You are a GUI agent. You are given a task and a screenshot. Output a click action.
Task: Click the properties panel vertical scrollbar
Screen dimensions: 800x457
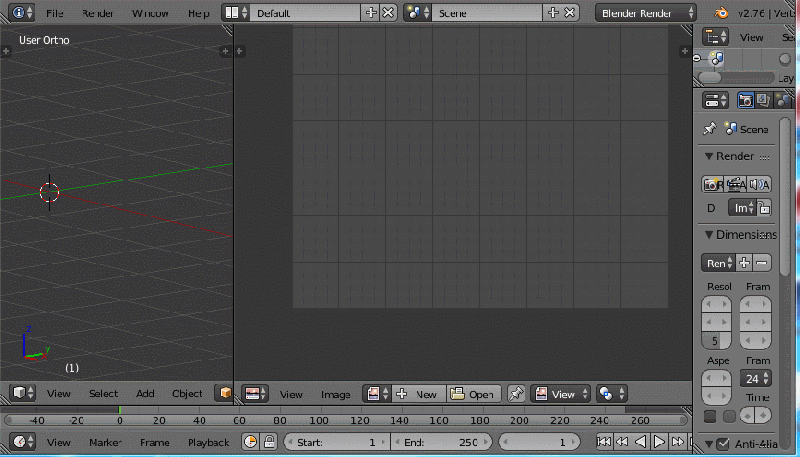(785, 196)
